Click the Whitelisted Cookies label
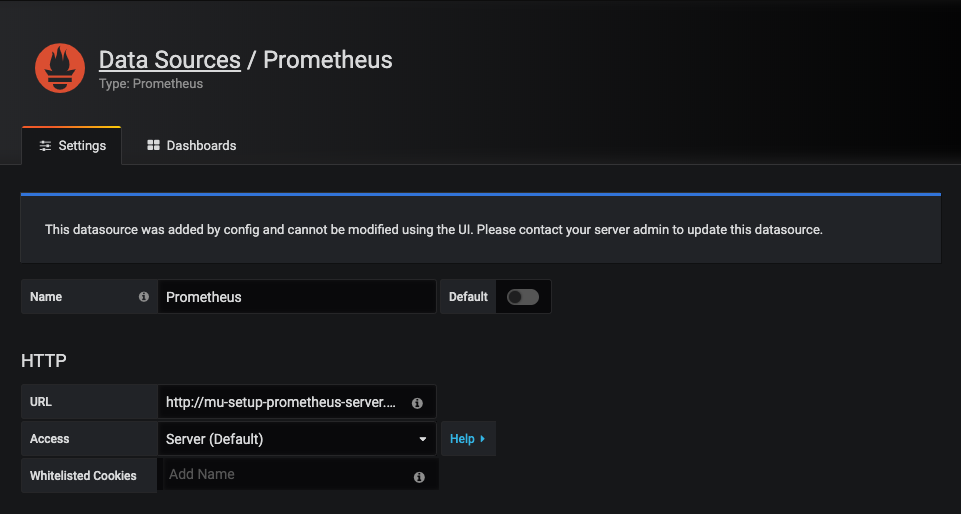961x514 pixels. (83, 476)
